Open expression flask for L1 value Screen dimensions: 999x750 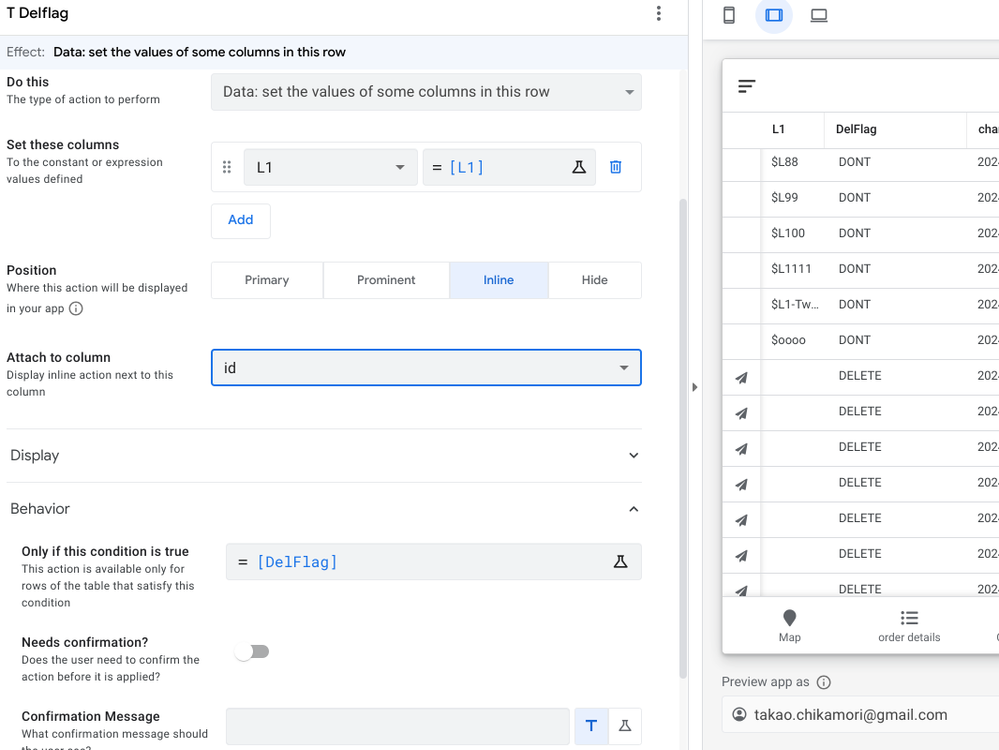click(x=579, y=167)
